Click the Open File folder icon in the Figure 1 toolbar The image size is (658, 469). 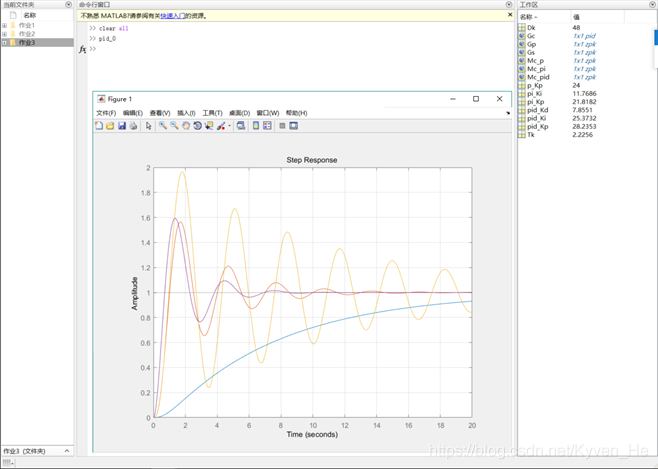110,125
